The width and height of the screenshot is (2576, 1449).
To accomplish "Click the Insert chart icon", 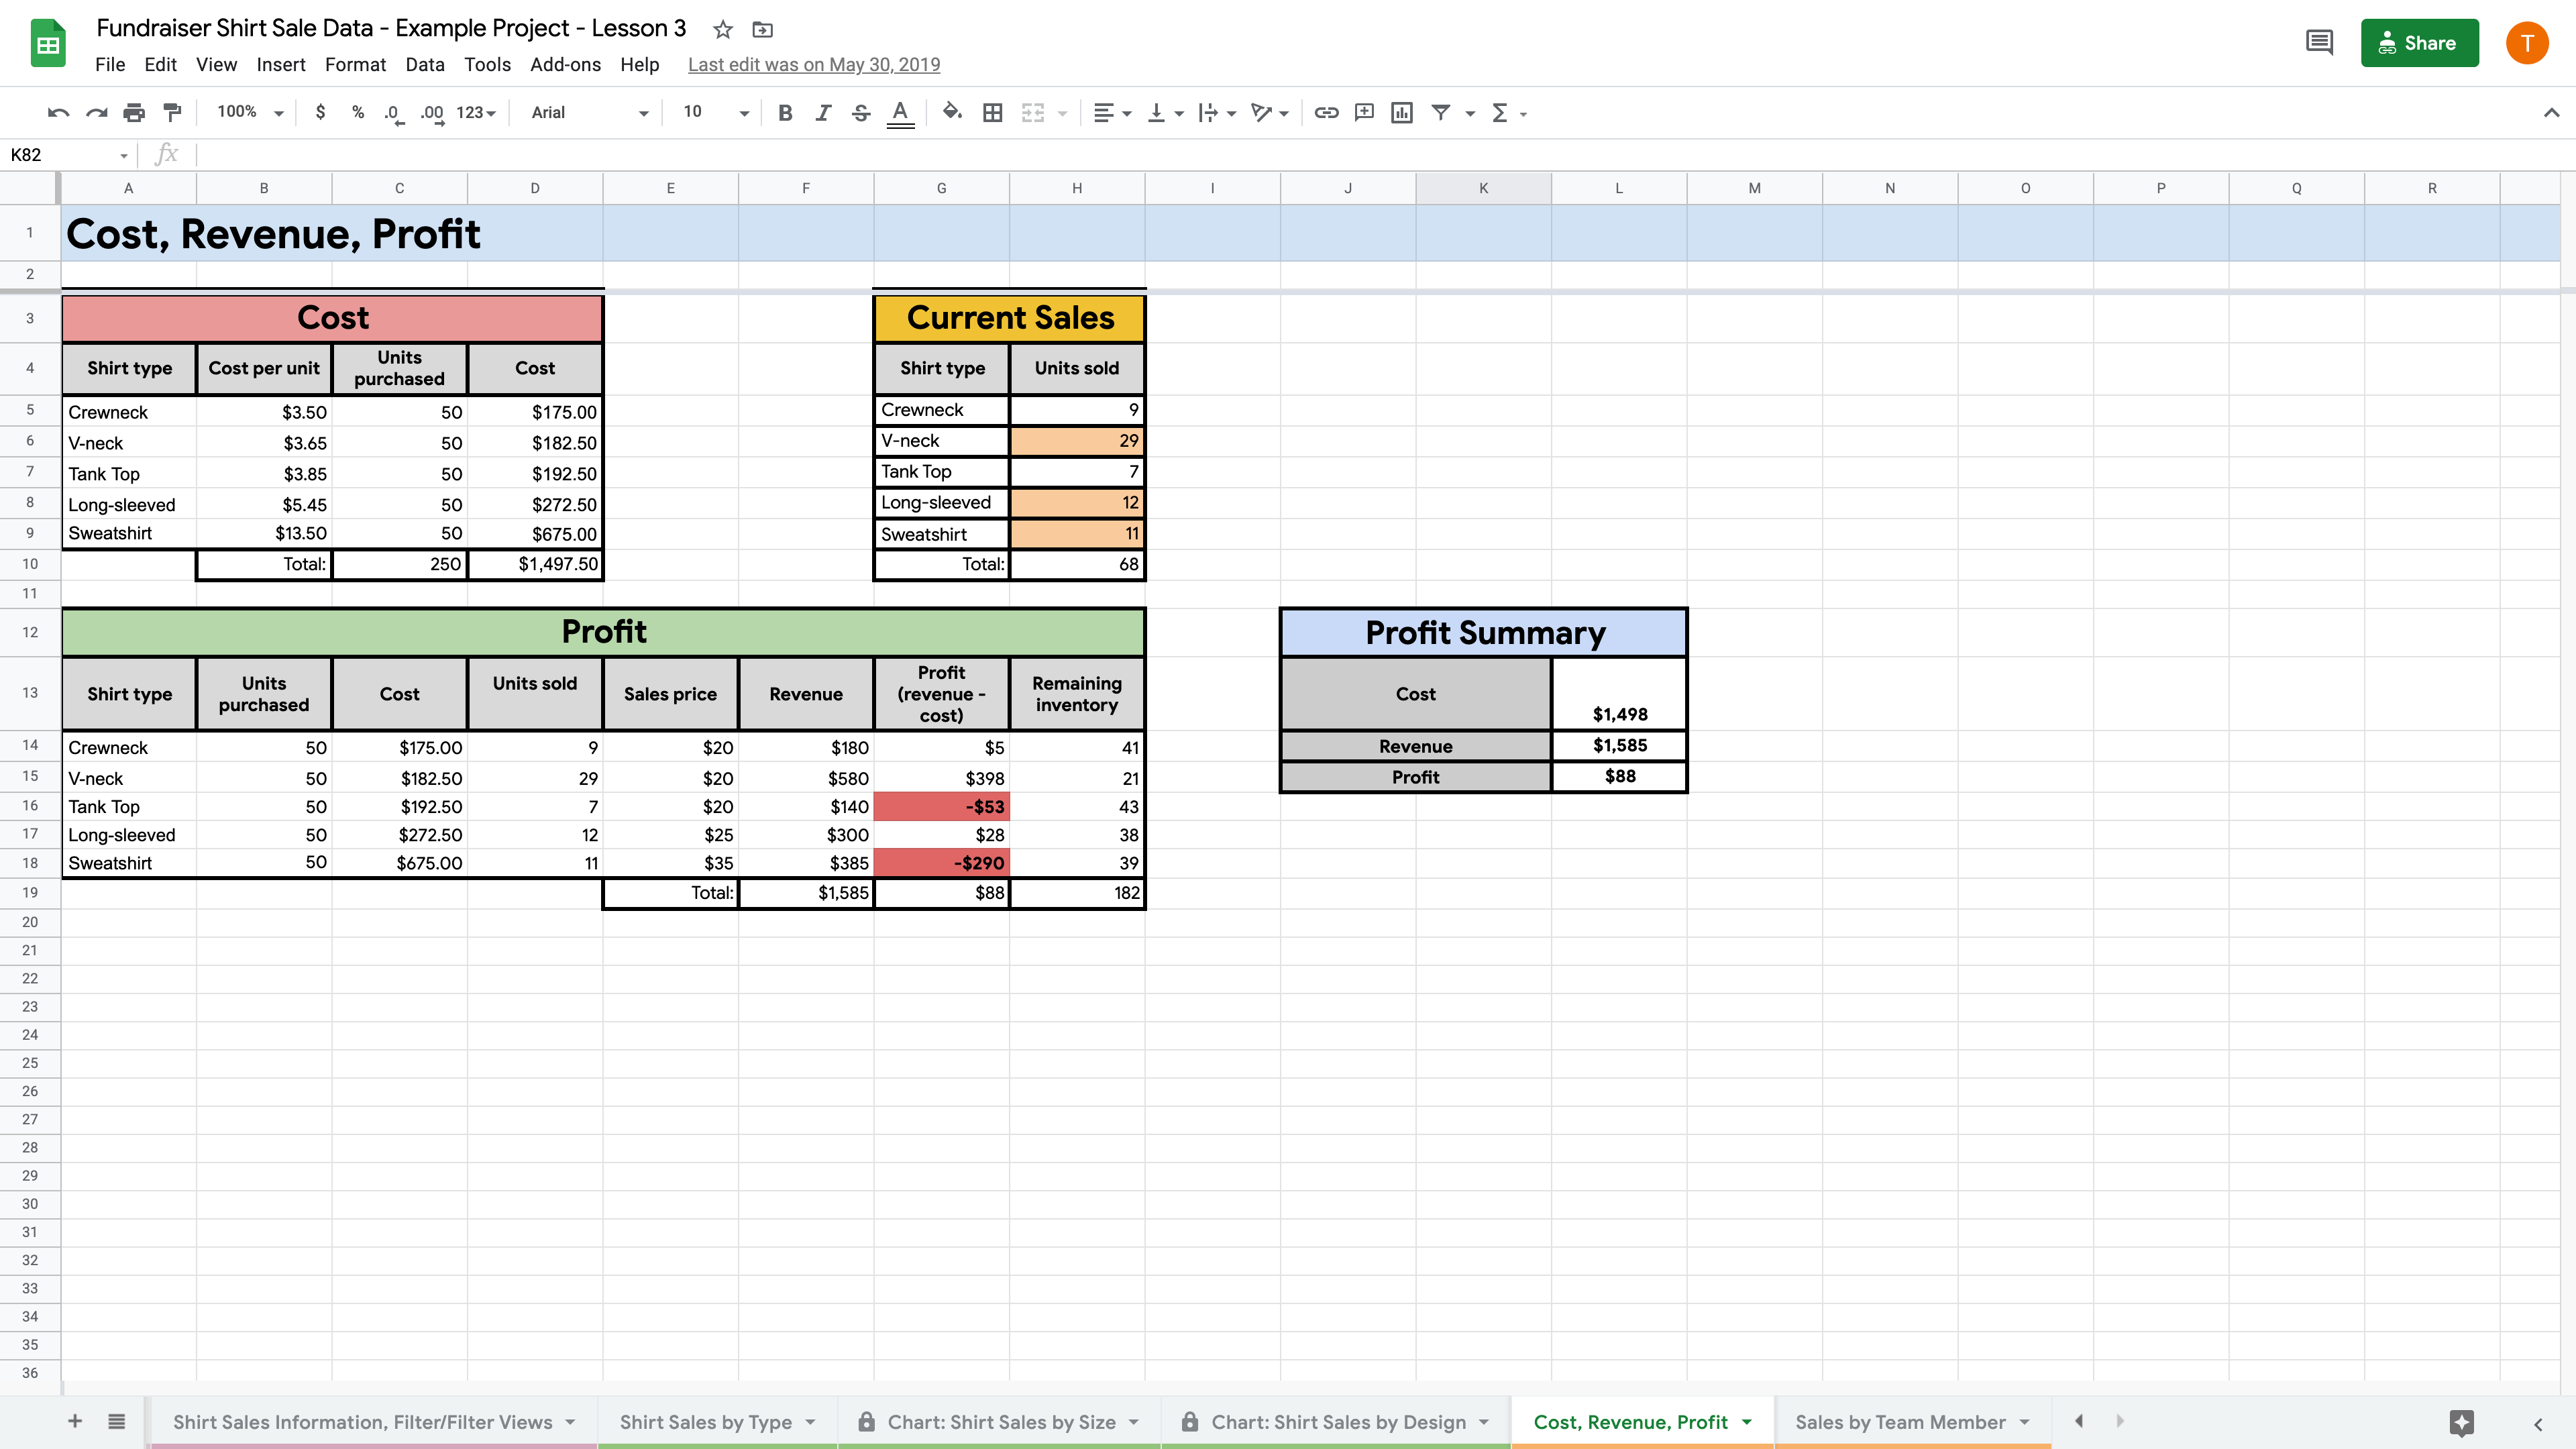I will click(x=1402, y=113).
